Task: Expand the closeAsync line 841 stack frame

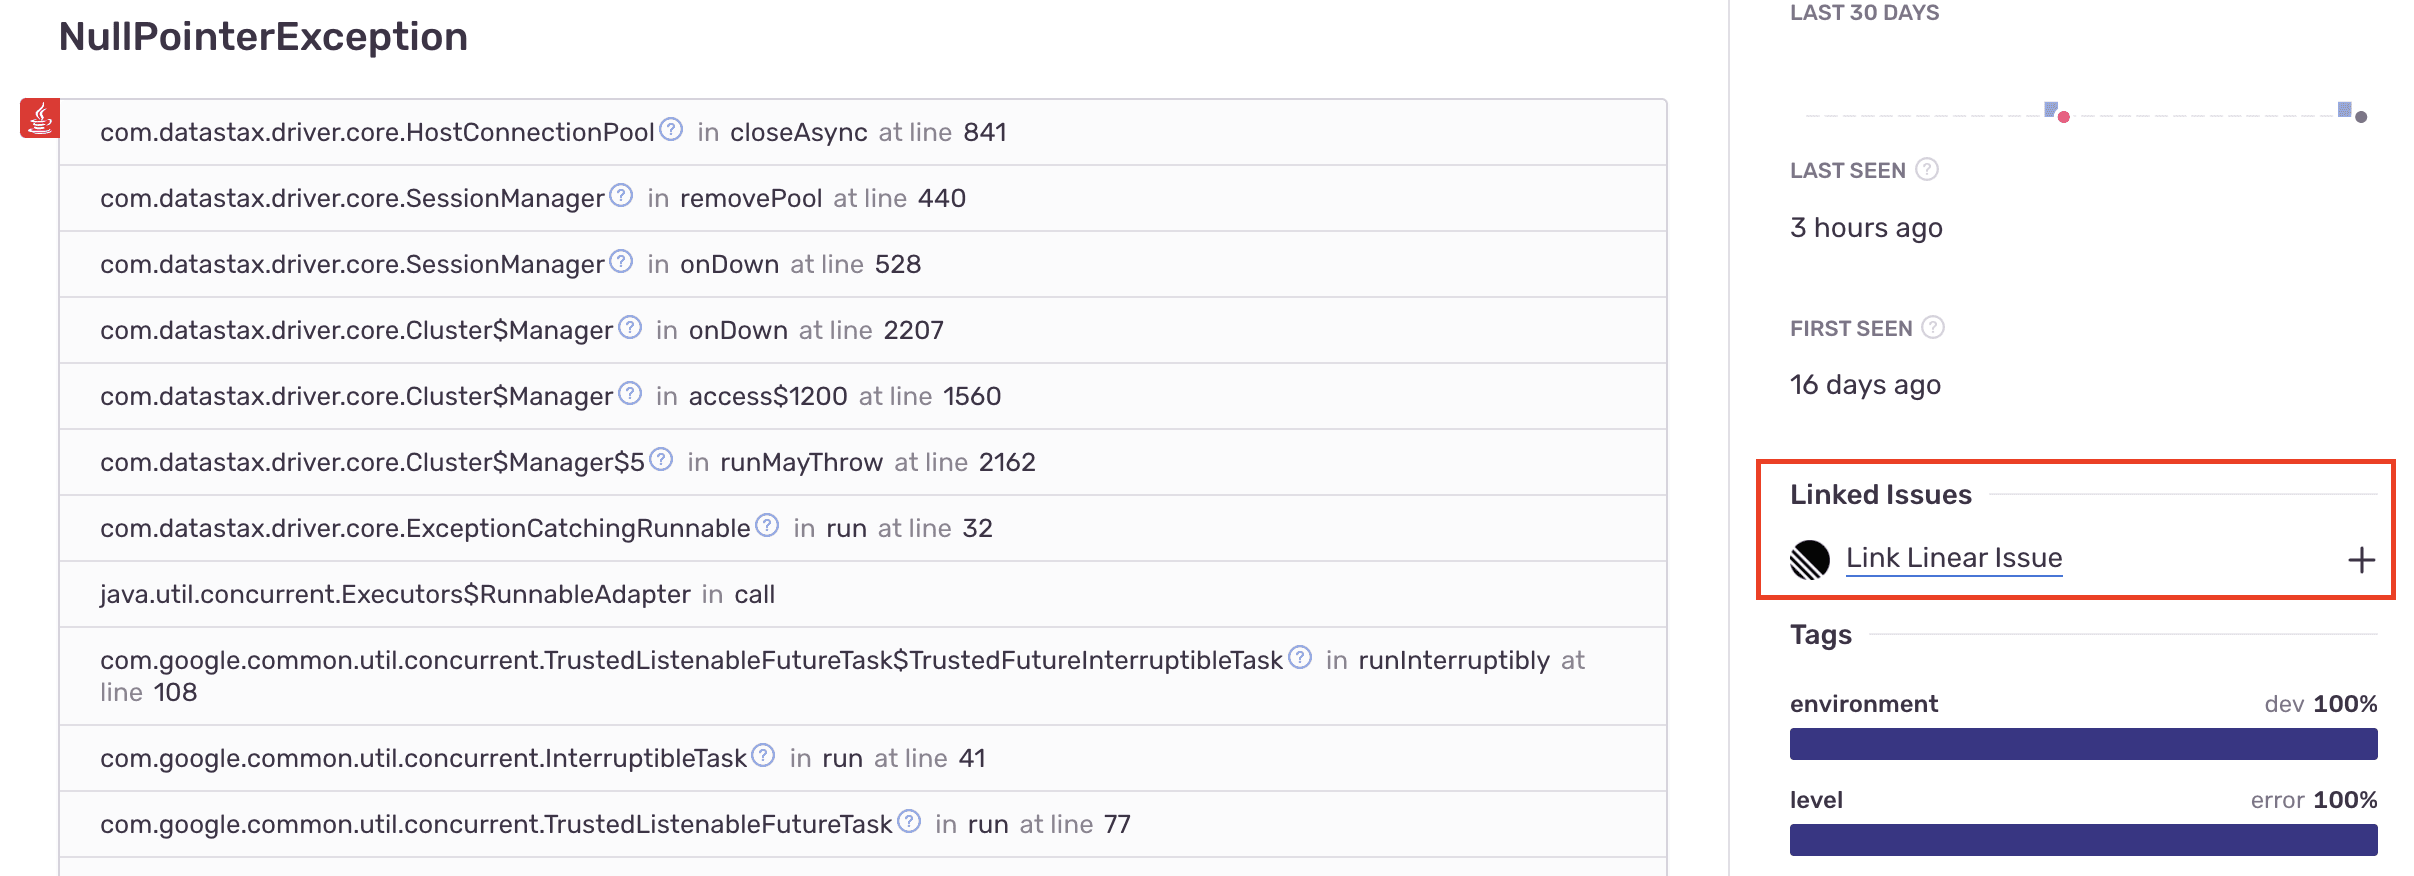Action: tap(862, 132)
